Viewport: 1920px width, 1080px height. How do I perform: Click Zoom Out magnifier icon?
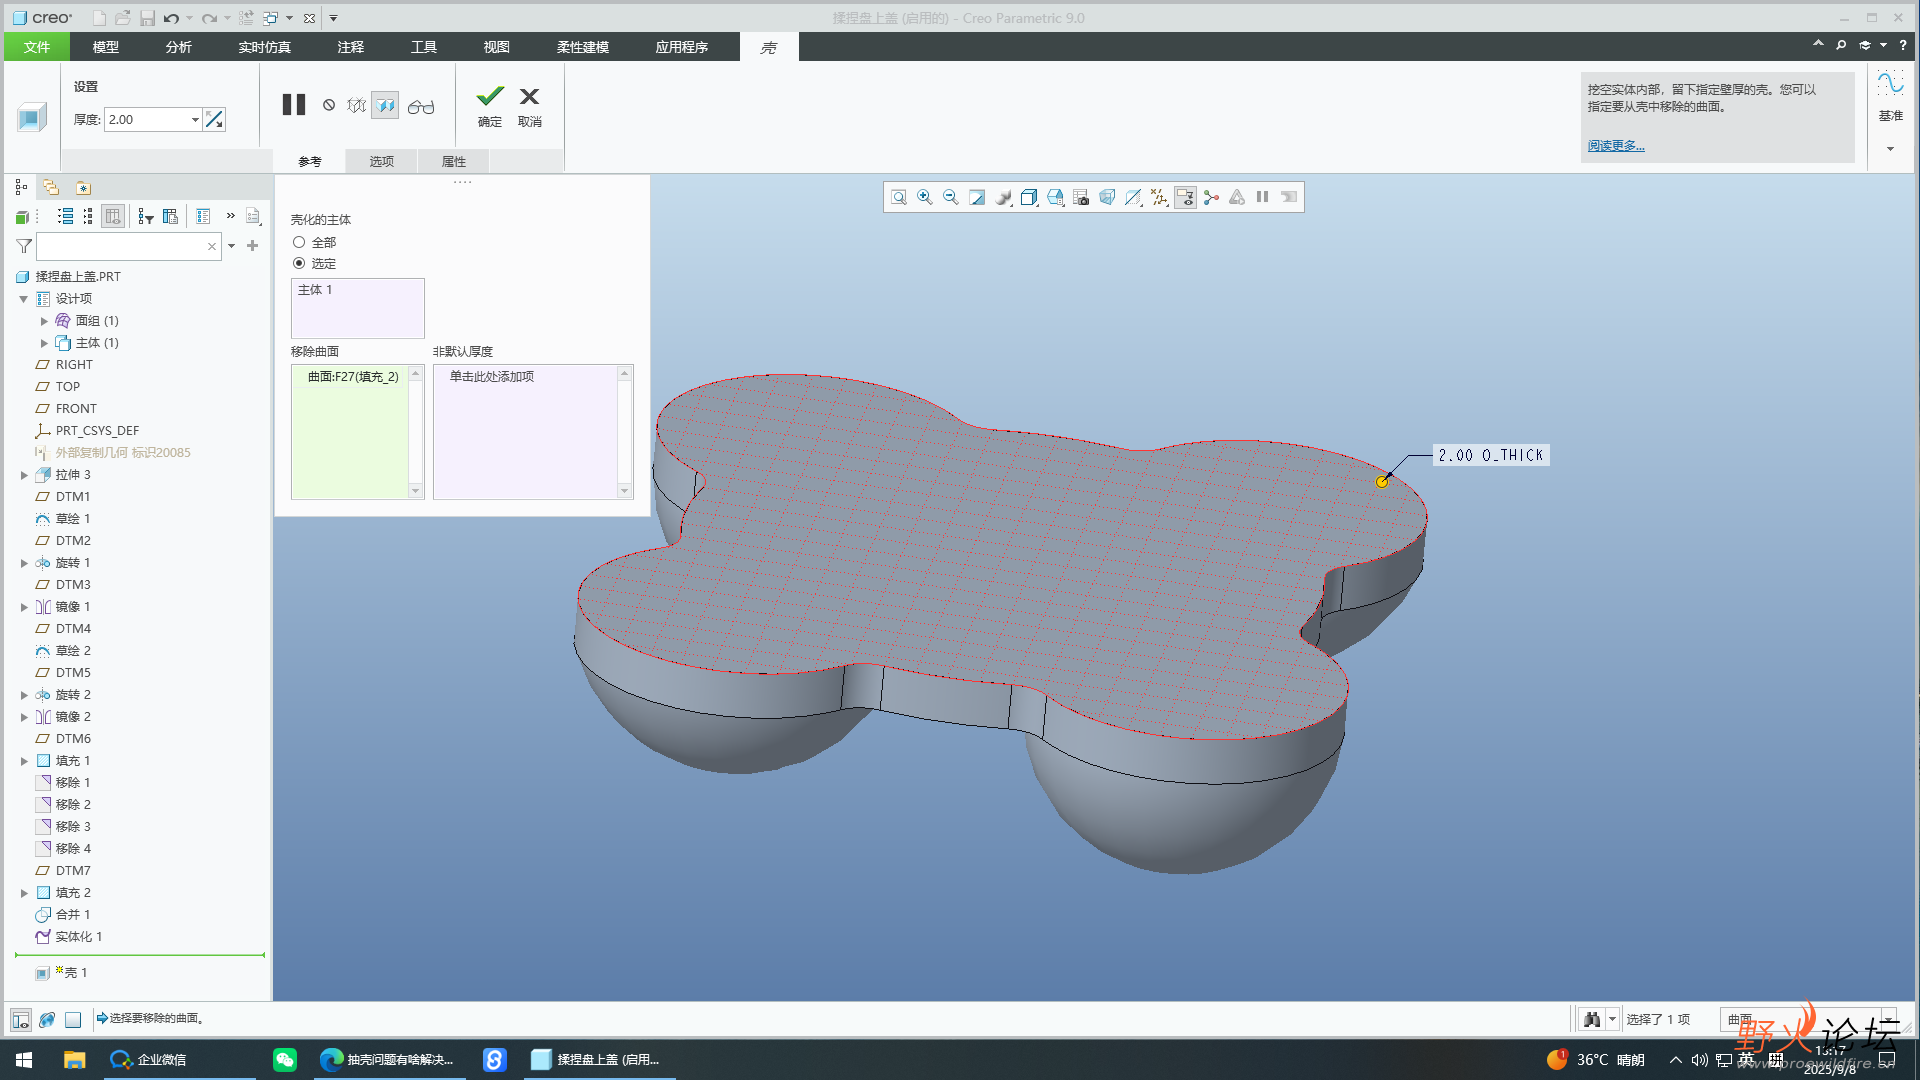pos(951,197)
